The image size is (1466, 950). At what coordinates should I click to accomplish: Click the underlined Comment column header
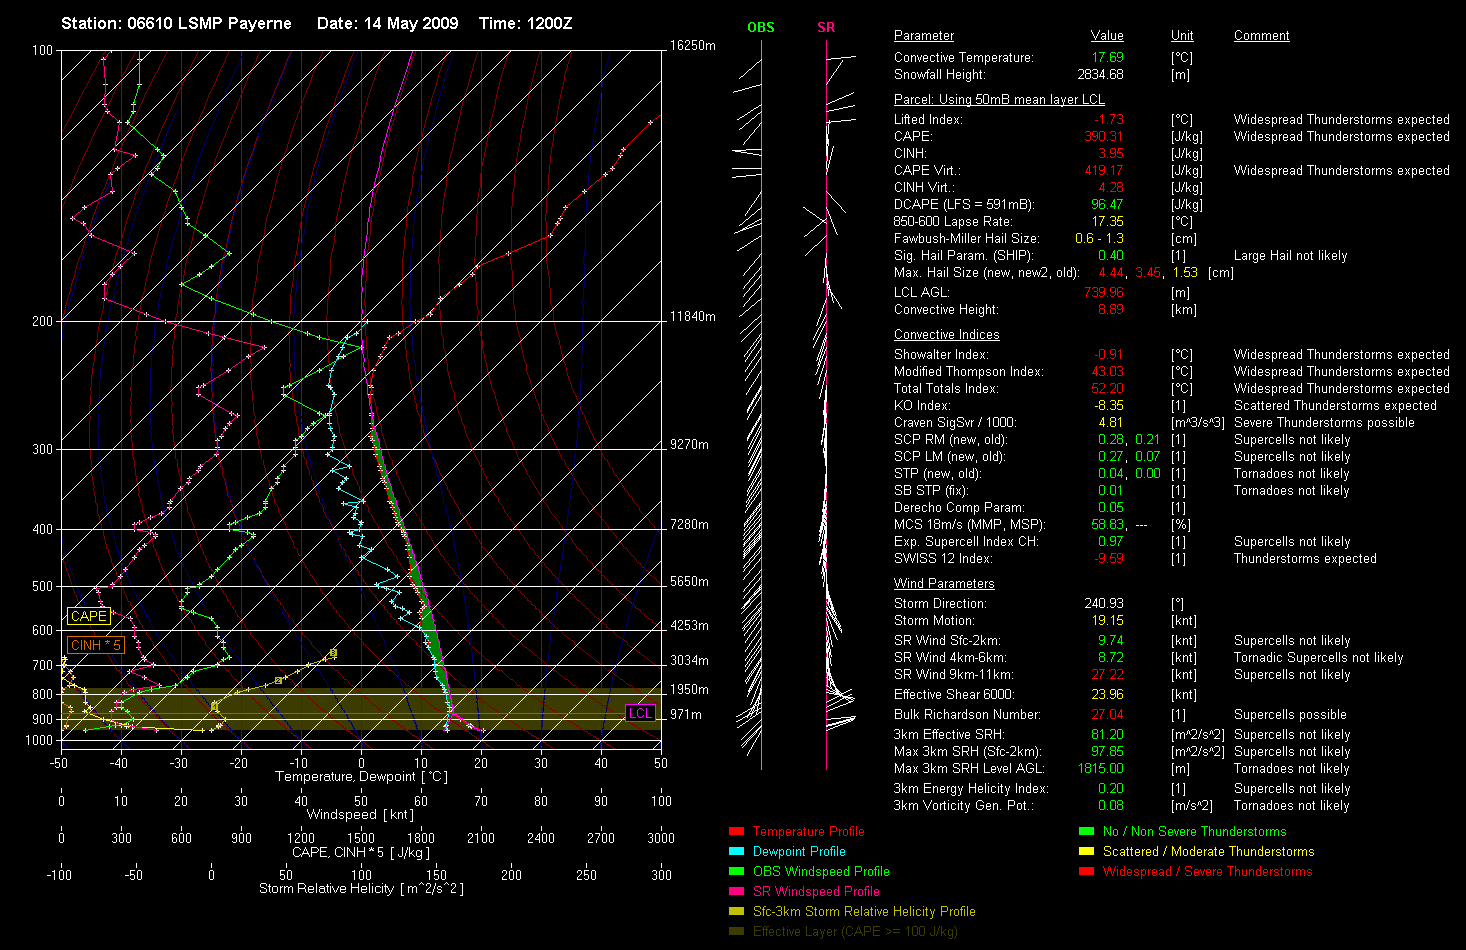(1261, 36)
